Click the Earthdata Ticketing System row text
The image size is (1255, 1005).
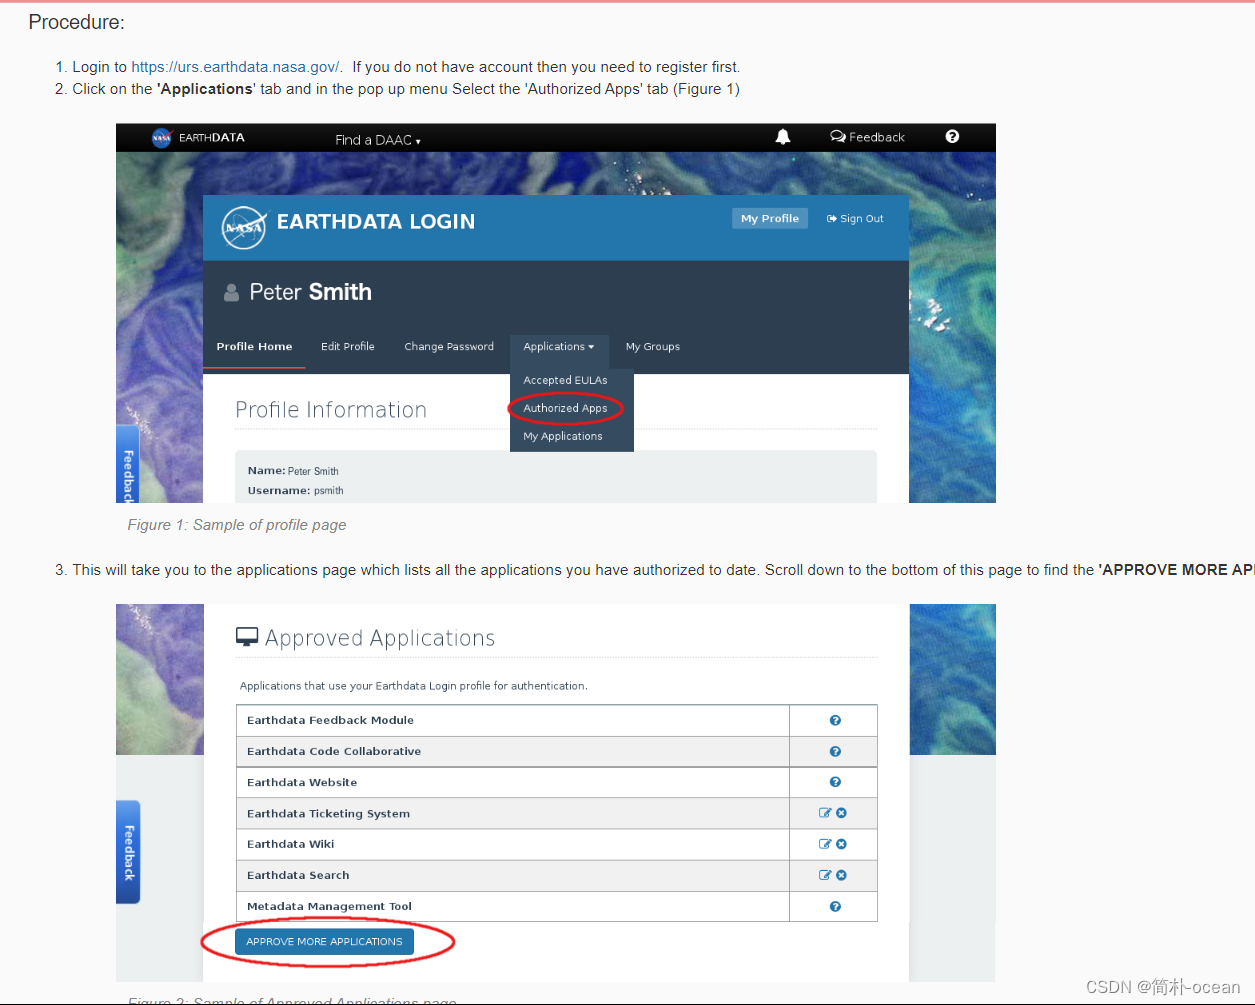328,813
